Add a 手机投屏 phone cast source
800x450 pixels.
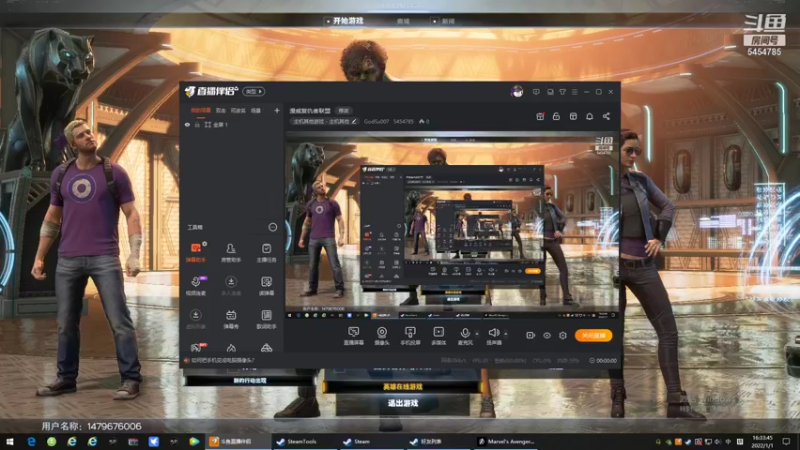[410, 336]
